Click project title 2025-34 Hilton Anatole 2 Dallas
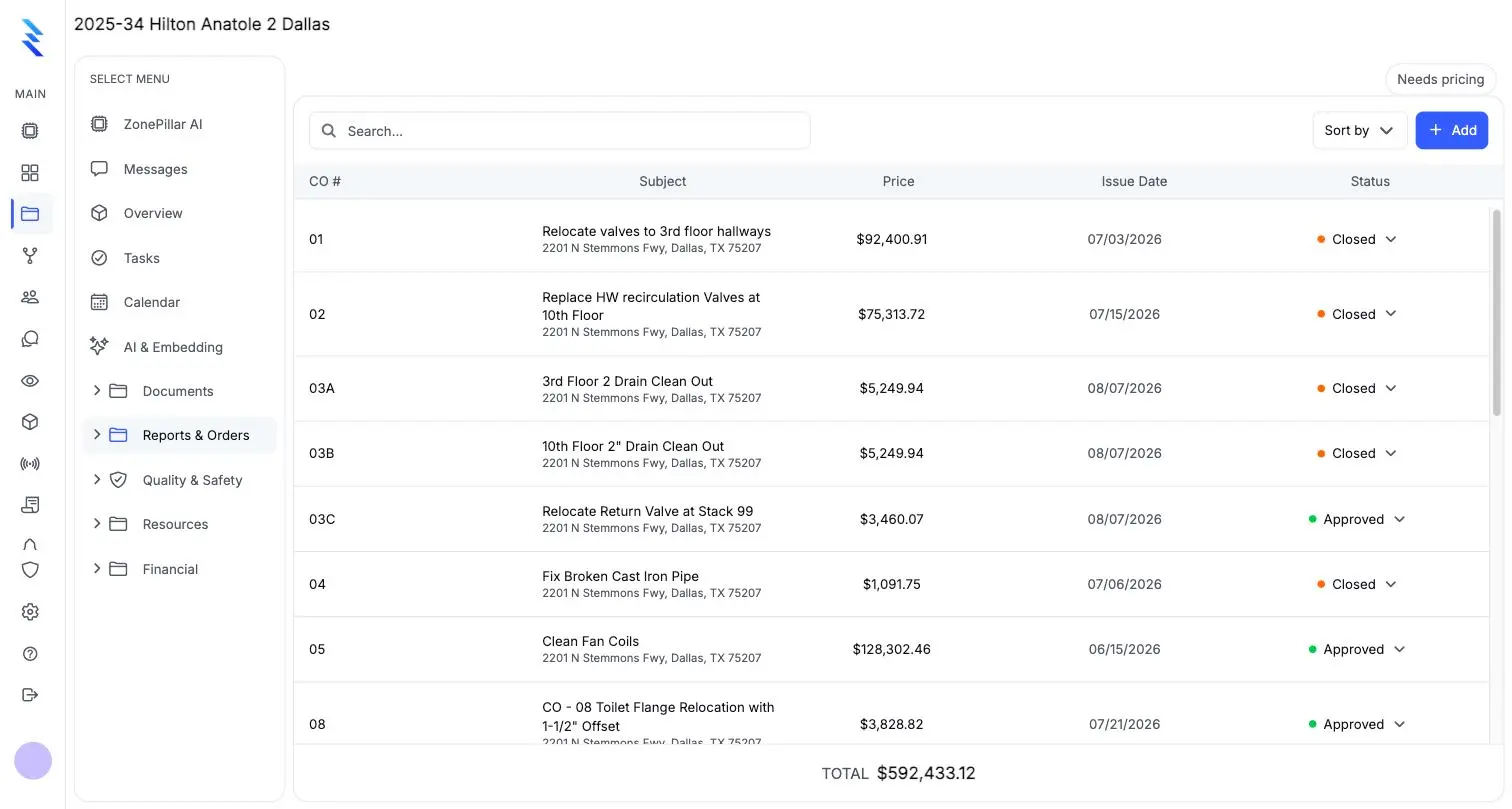 pos(202,24)
